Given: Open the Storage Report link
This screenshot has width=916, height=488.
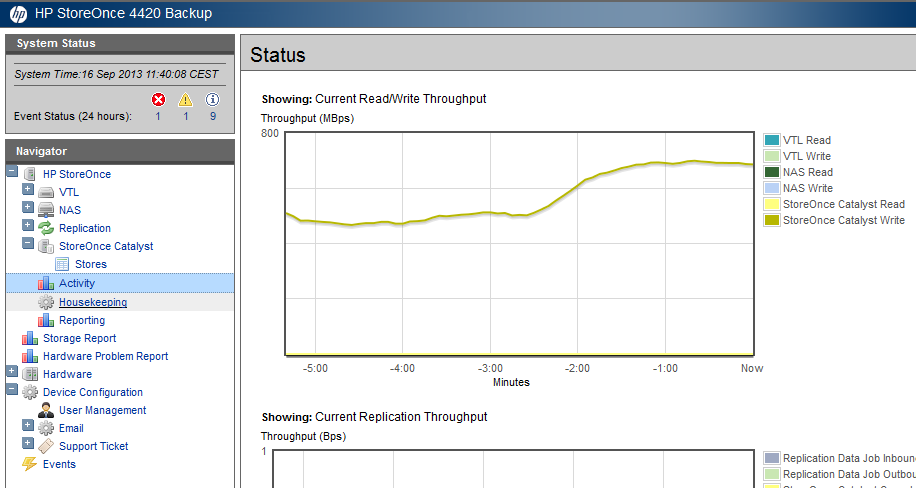Looking at the screenshot, I should tap(79, 338).
